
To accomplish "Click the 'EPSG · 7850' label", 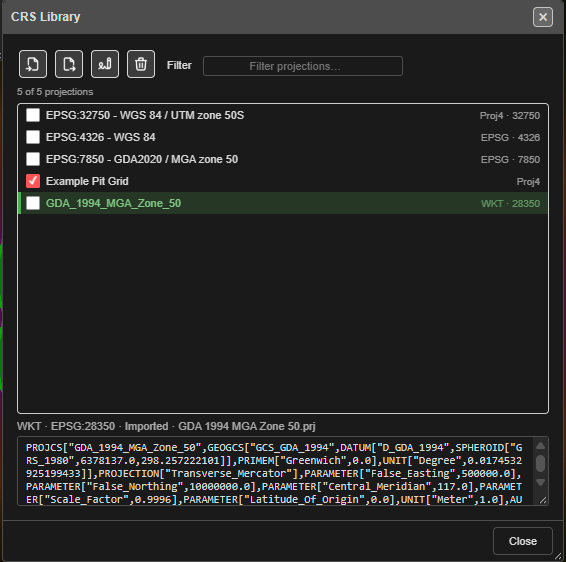I will [x=510, y=160].
